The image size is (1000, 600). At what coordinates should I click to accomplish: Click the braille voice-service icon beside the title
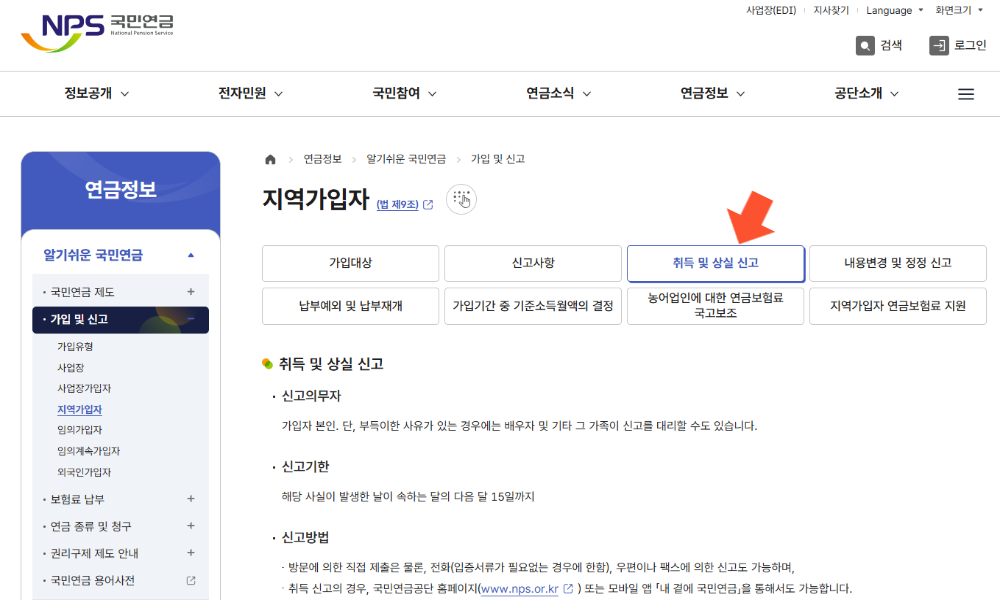point(461,199)
